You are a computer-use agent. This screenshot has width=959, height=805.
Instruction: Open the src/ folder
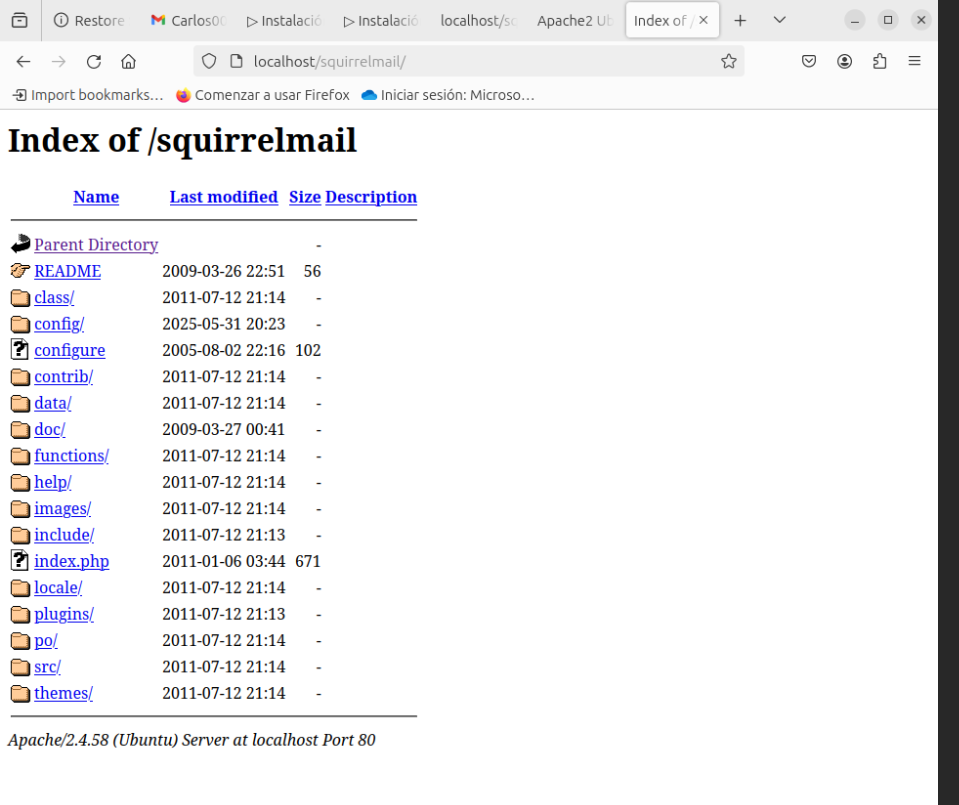coord(48,666)
